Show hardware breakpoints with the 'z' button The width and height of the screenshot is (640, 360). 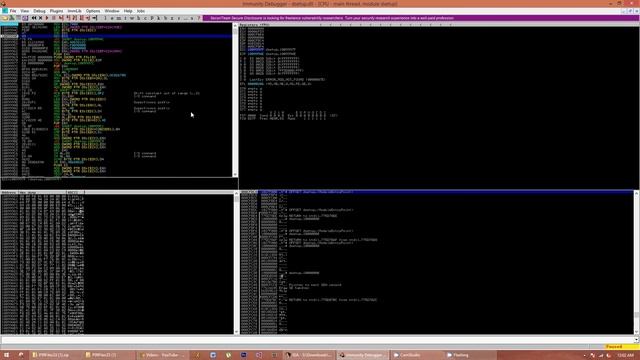(172, 18)
